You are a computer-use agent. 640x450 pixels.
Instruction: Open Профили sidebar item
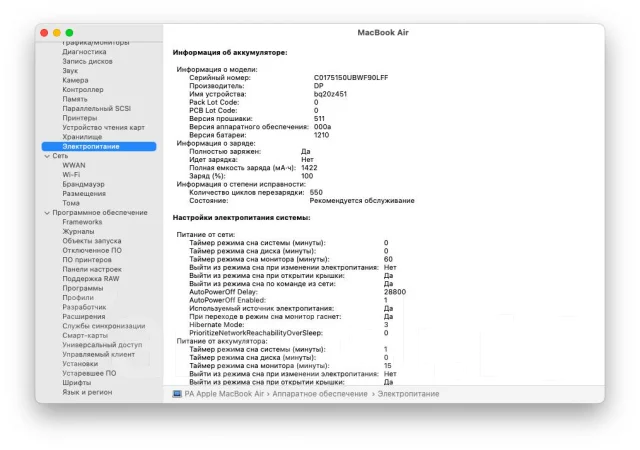pyautogui.click(x=78, y=298)
